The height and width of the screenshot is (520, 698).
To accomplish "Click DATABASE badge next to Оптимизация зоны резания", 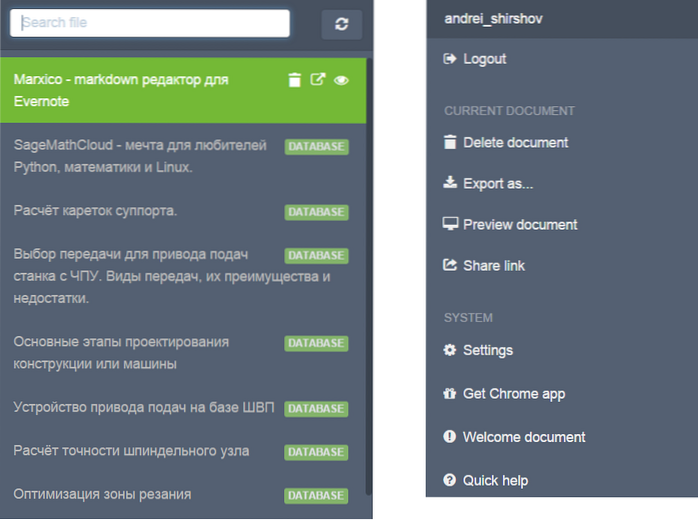I will 316,495.
